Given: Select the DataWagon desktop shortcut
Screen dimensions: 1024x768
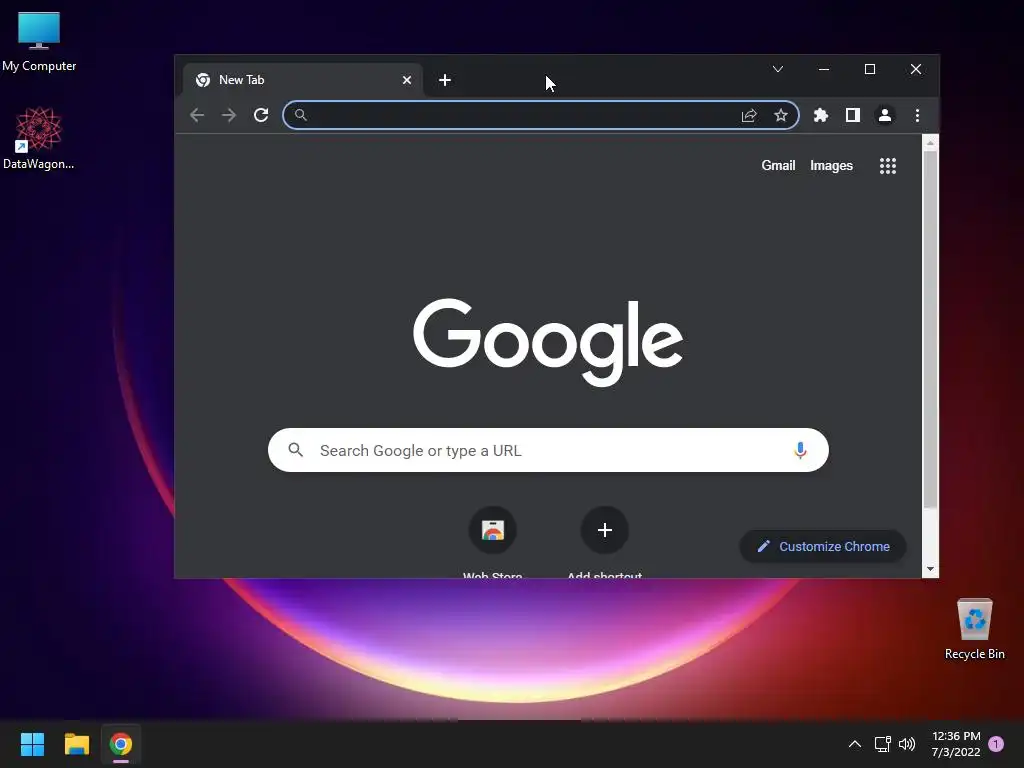Looking at the screenshot, I should click(x=39, y=138).
